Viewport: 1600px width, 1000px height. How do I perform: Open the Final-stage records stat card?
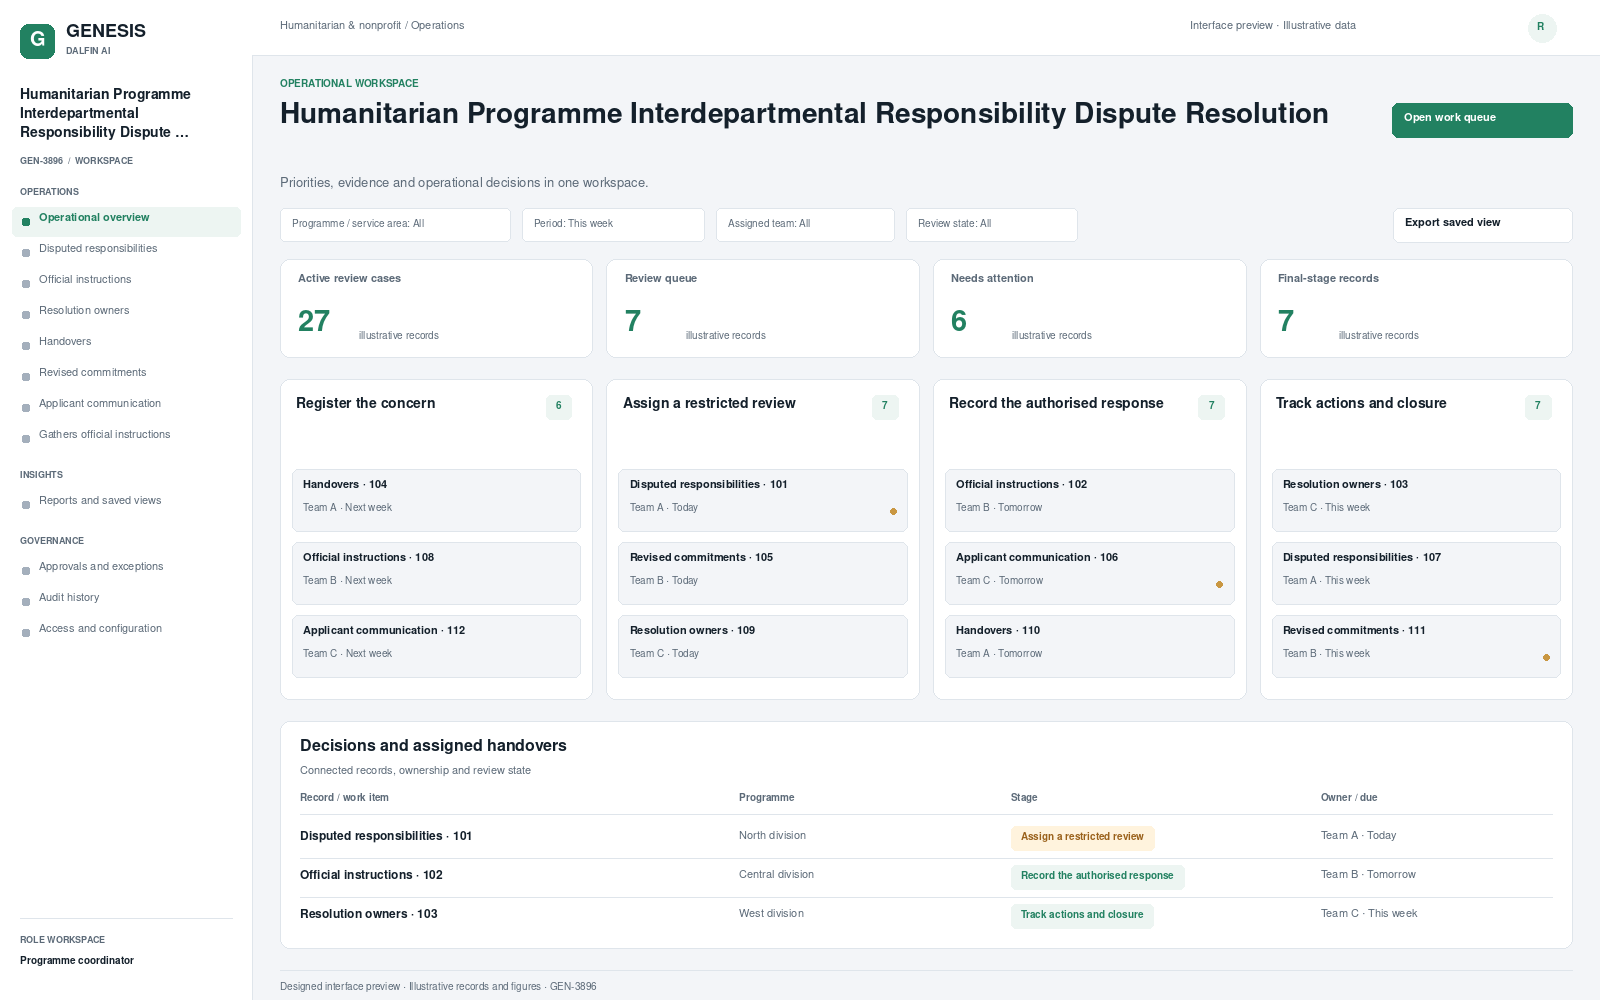[x=1416, y=308]
